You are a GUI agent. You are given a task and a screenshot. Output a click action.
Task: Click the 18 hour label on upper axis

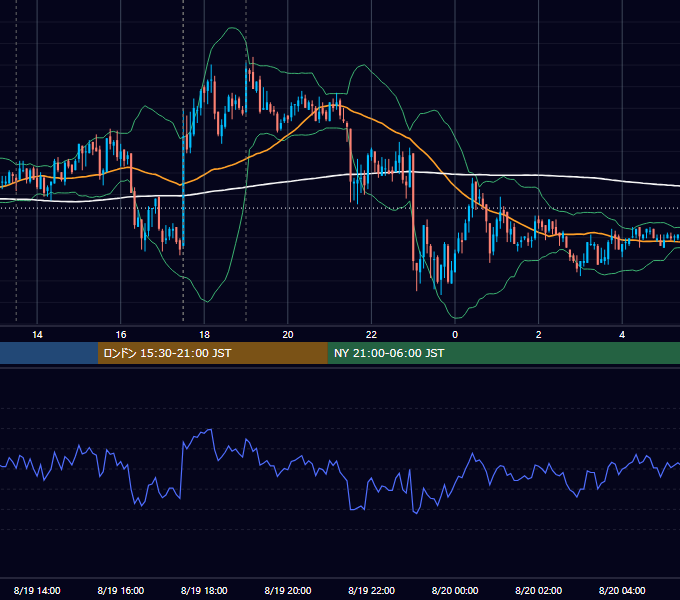pyautogui.click(x=204, y=335)
